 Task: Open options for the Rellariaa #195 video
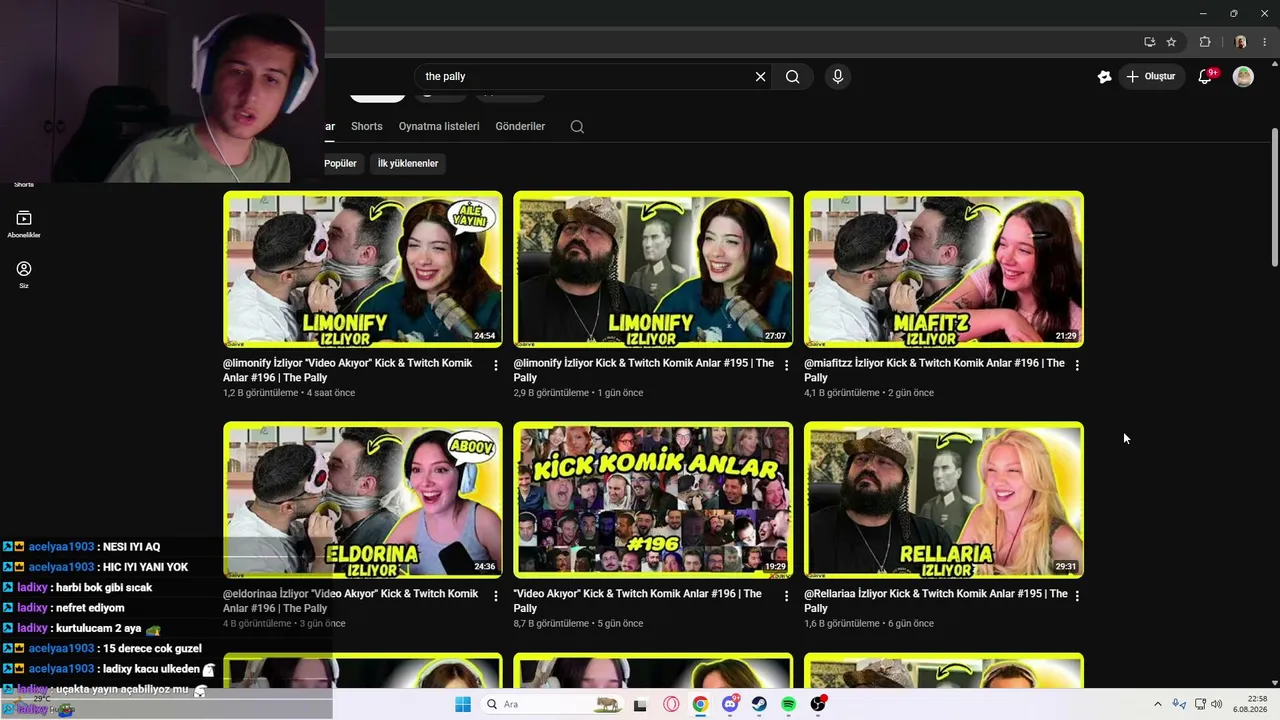(1077, 596)
